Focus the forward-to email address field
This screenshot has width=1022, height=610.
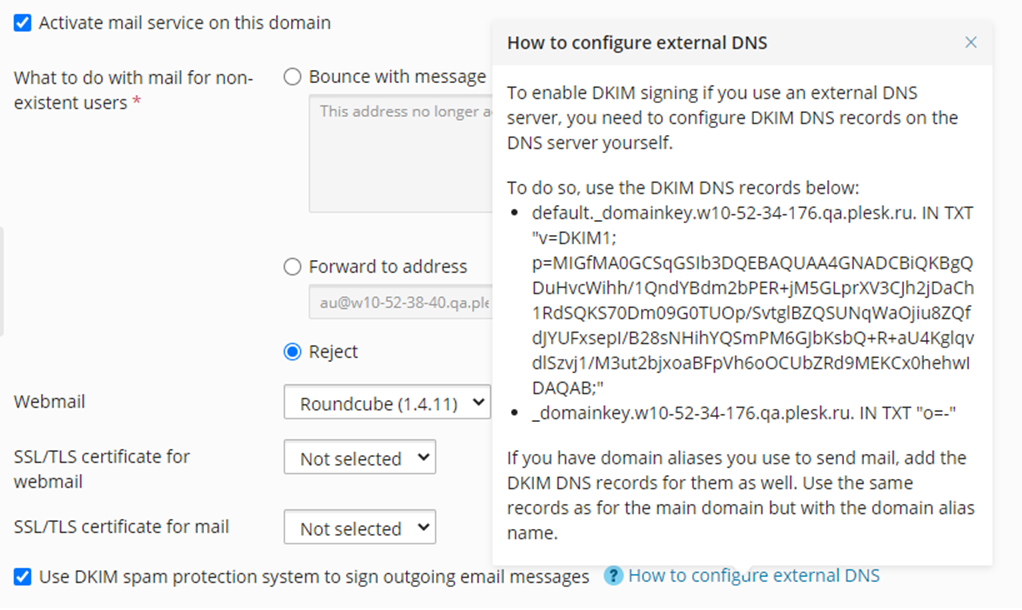400,301
